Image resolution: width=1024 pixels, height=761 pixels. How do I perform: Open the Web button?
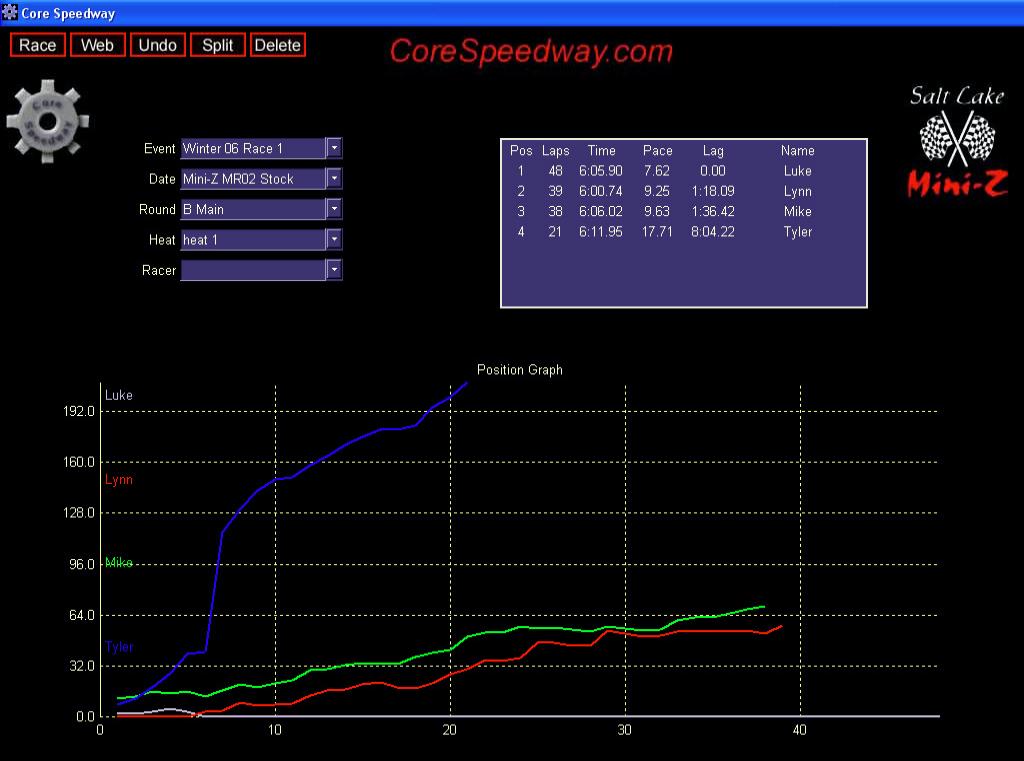pos(97,45)
